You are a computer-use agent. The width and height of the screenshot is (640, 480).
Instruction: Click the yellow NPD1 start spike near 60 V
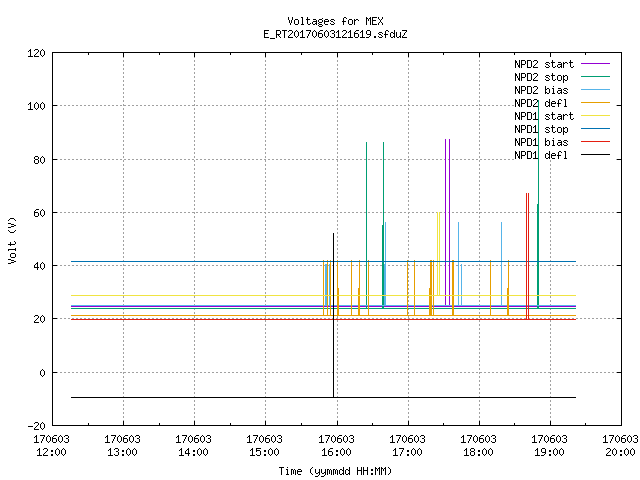click(x=438, y=253)
